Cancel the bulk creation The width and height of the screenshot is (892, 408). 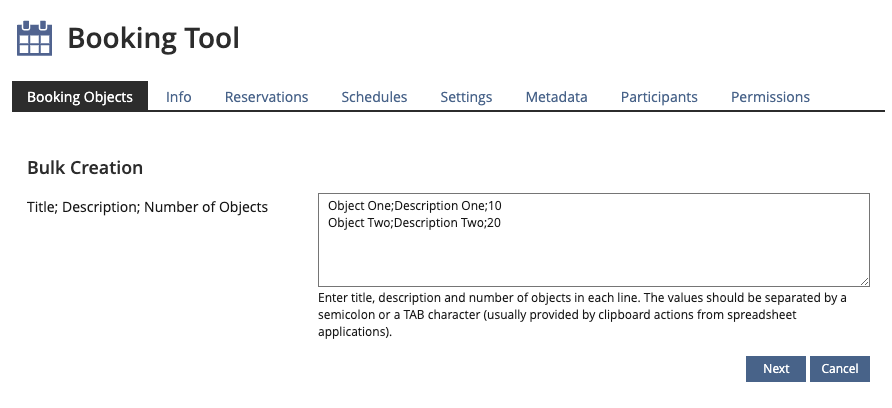839,369
